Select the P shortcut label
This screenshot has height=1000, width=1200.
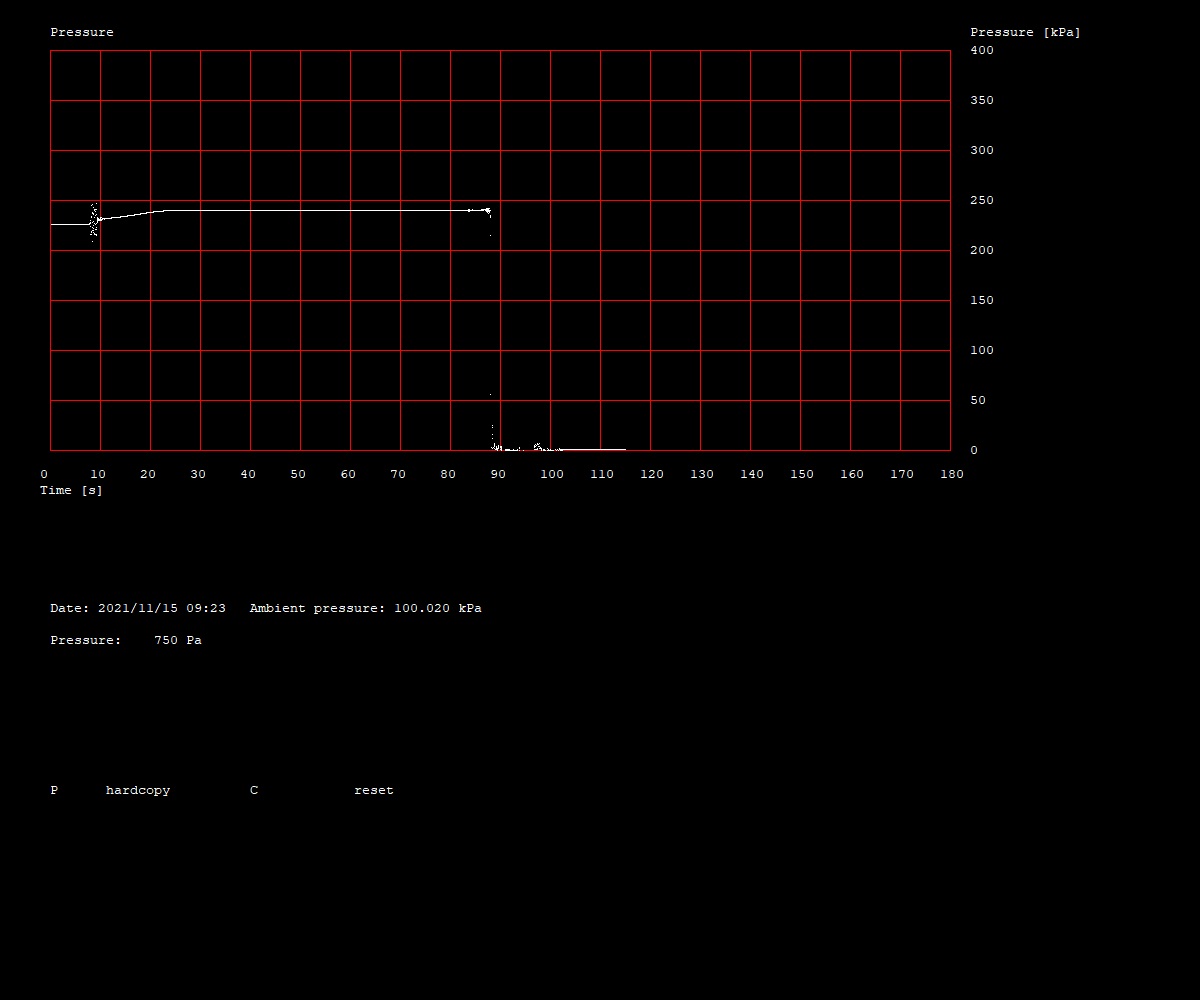[54, 790]
